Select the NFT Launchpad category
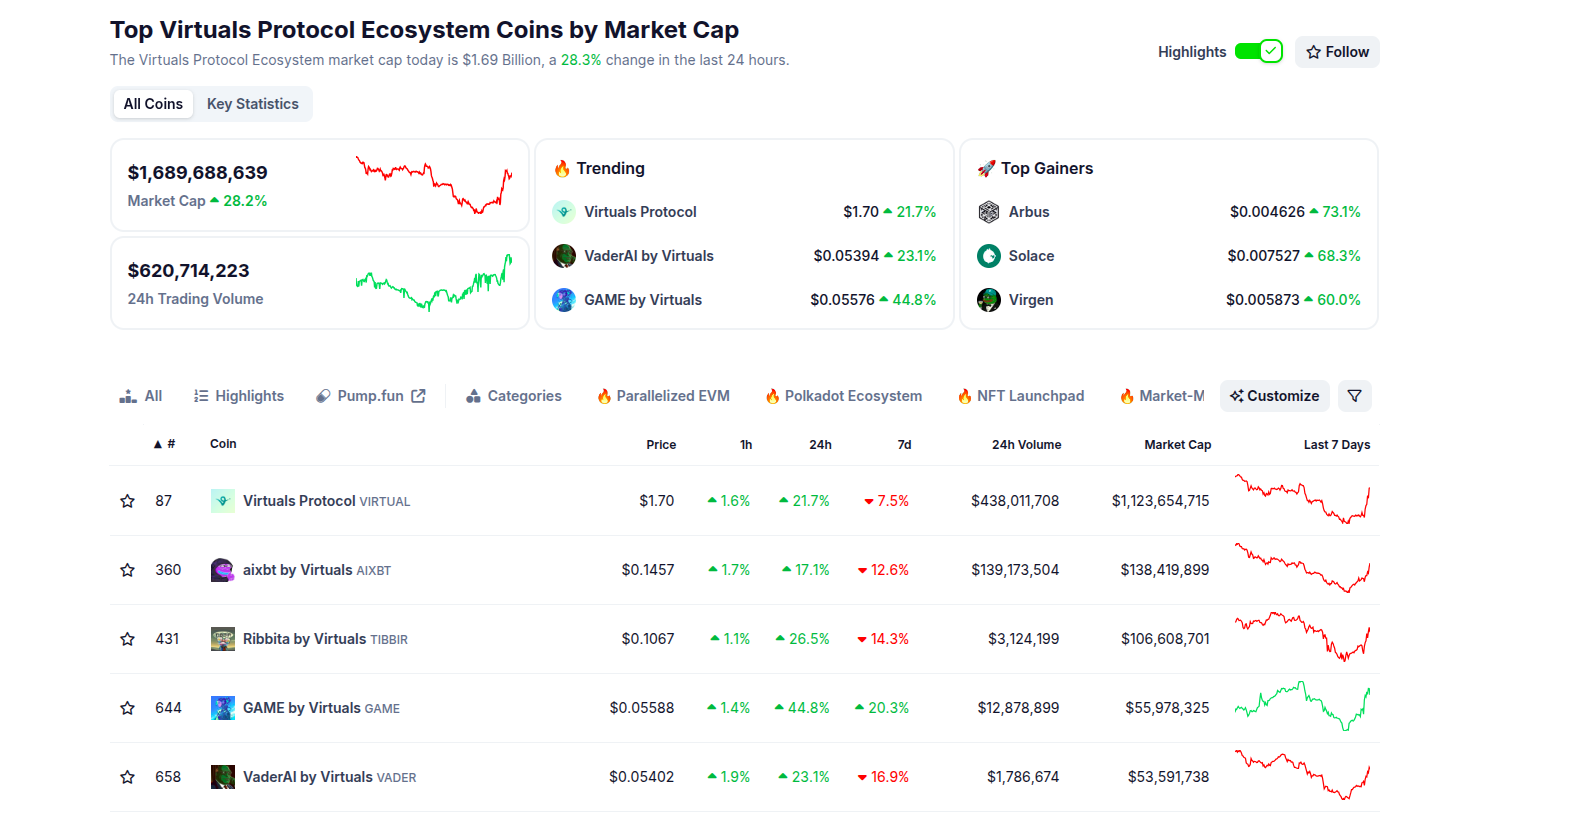The image size is (1592, 818). (x=1021, y=396)
